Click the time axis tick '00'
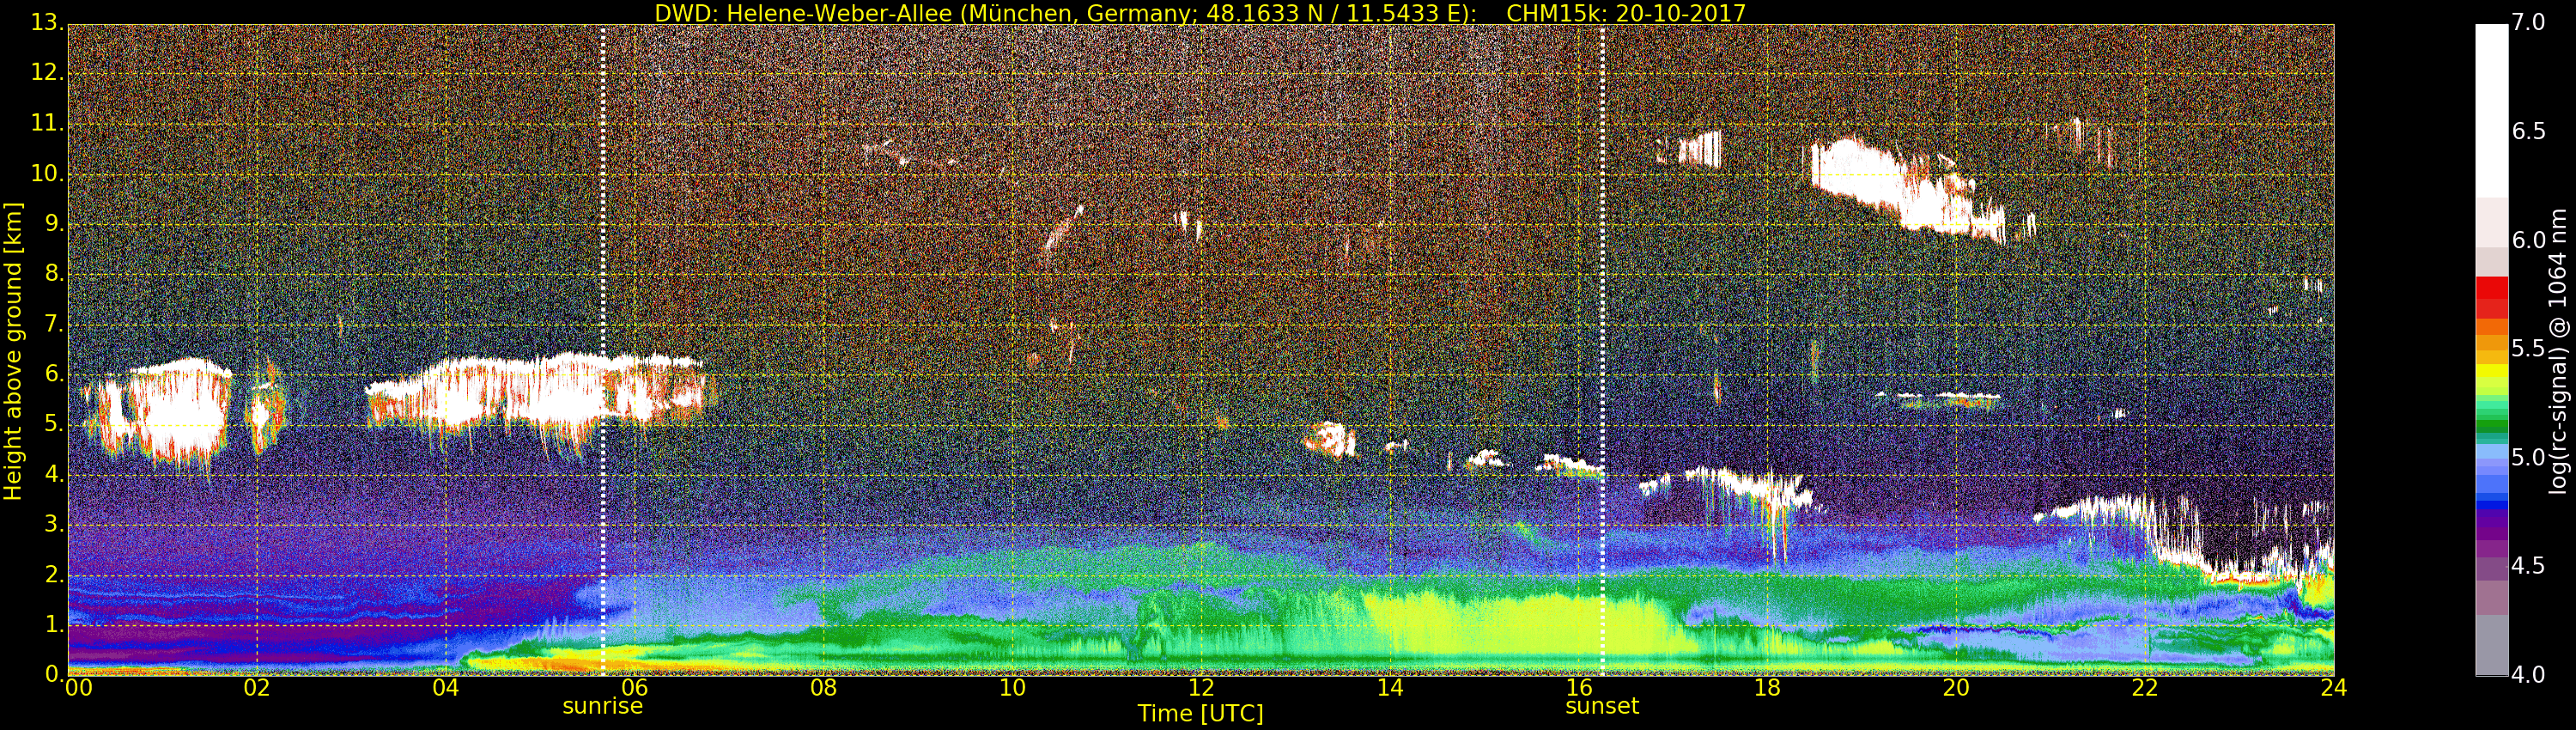The width and height of the screenshot is (2576, 730). tap(78, 688)
